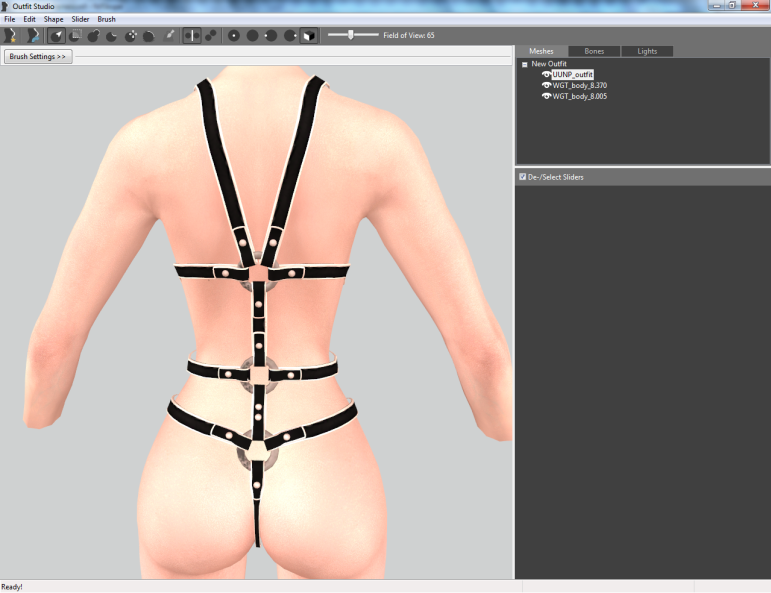771x593 pixels.
Task: Click the Outfit Studio title bar icon
Action: tap(5, 6)
